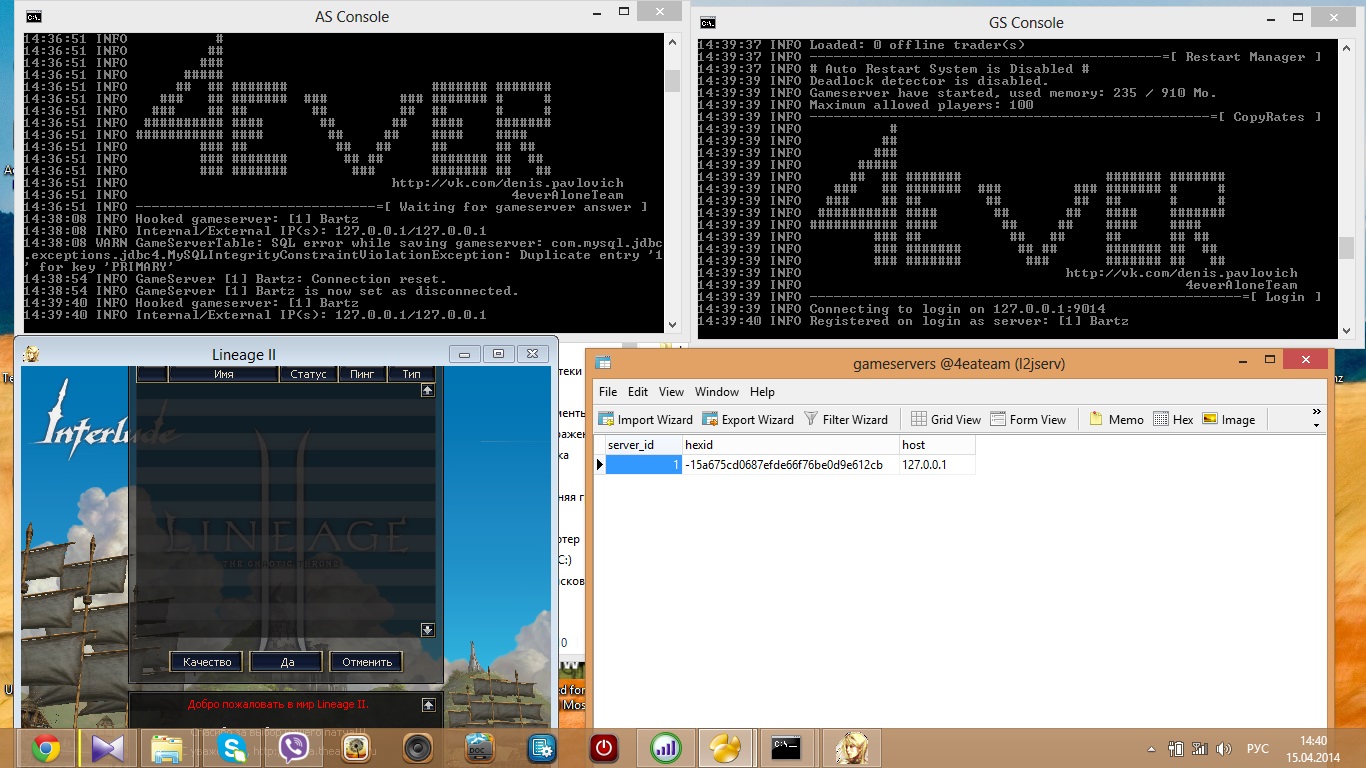
Task: Click the green signal-bars app icon on taskbar
Action: pyautogui.click(x=665, y=748)
